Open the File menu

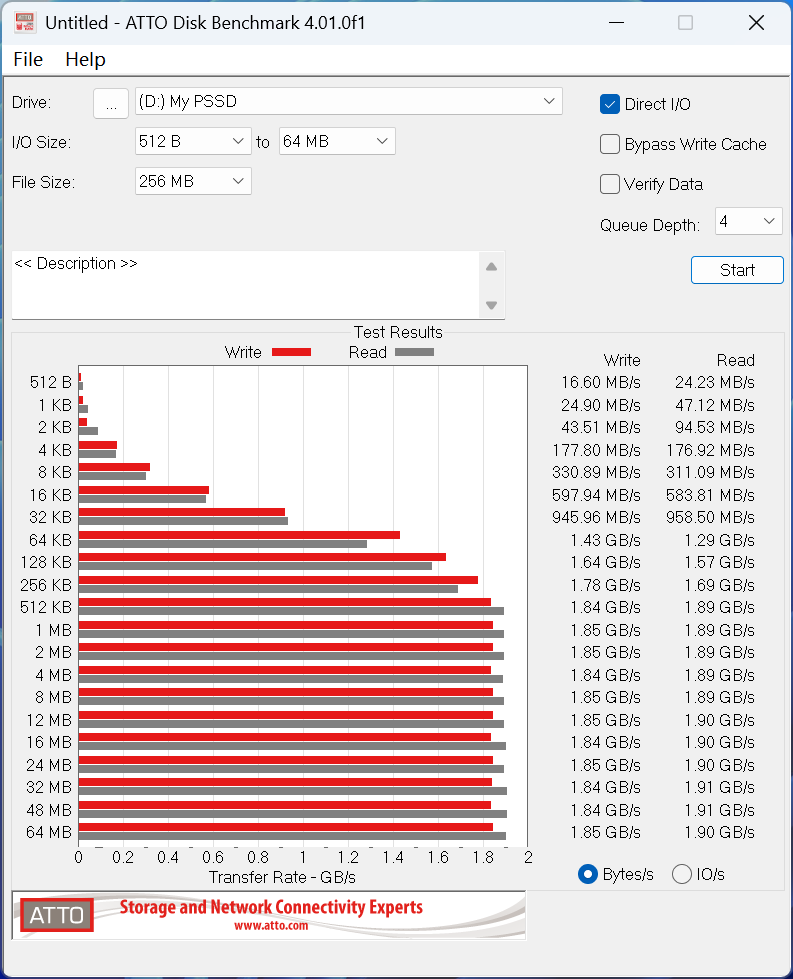point(28,60)
